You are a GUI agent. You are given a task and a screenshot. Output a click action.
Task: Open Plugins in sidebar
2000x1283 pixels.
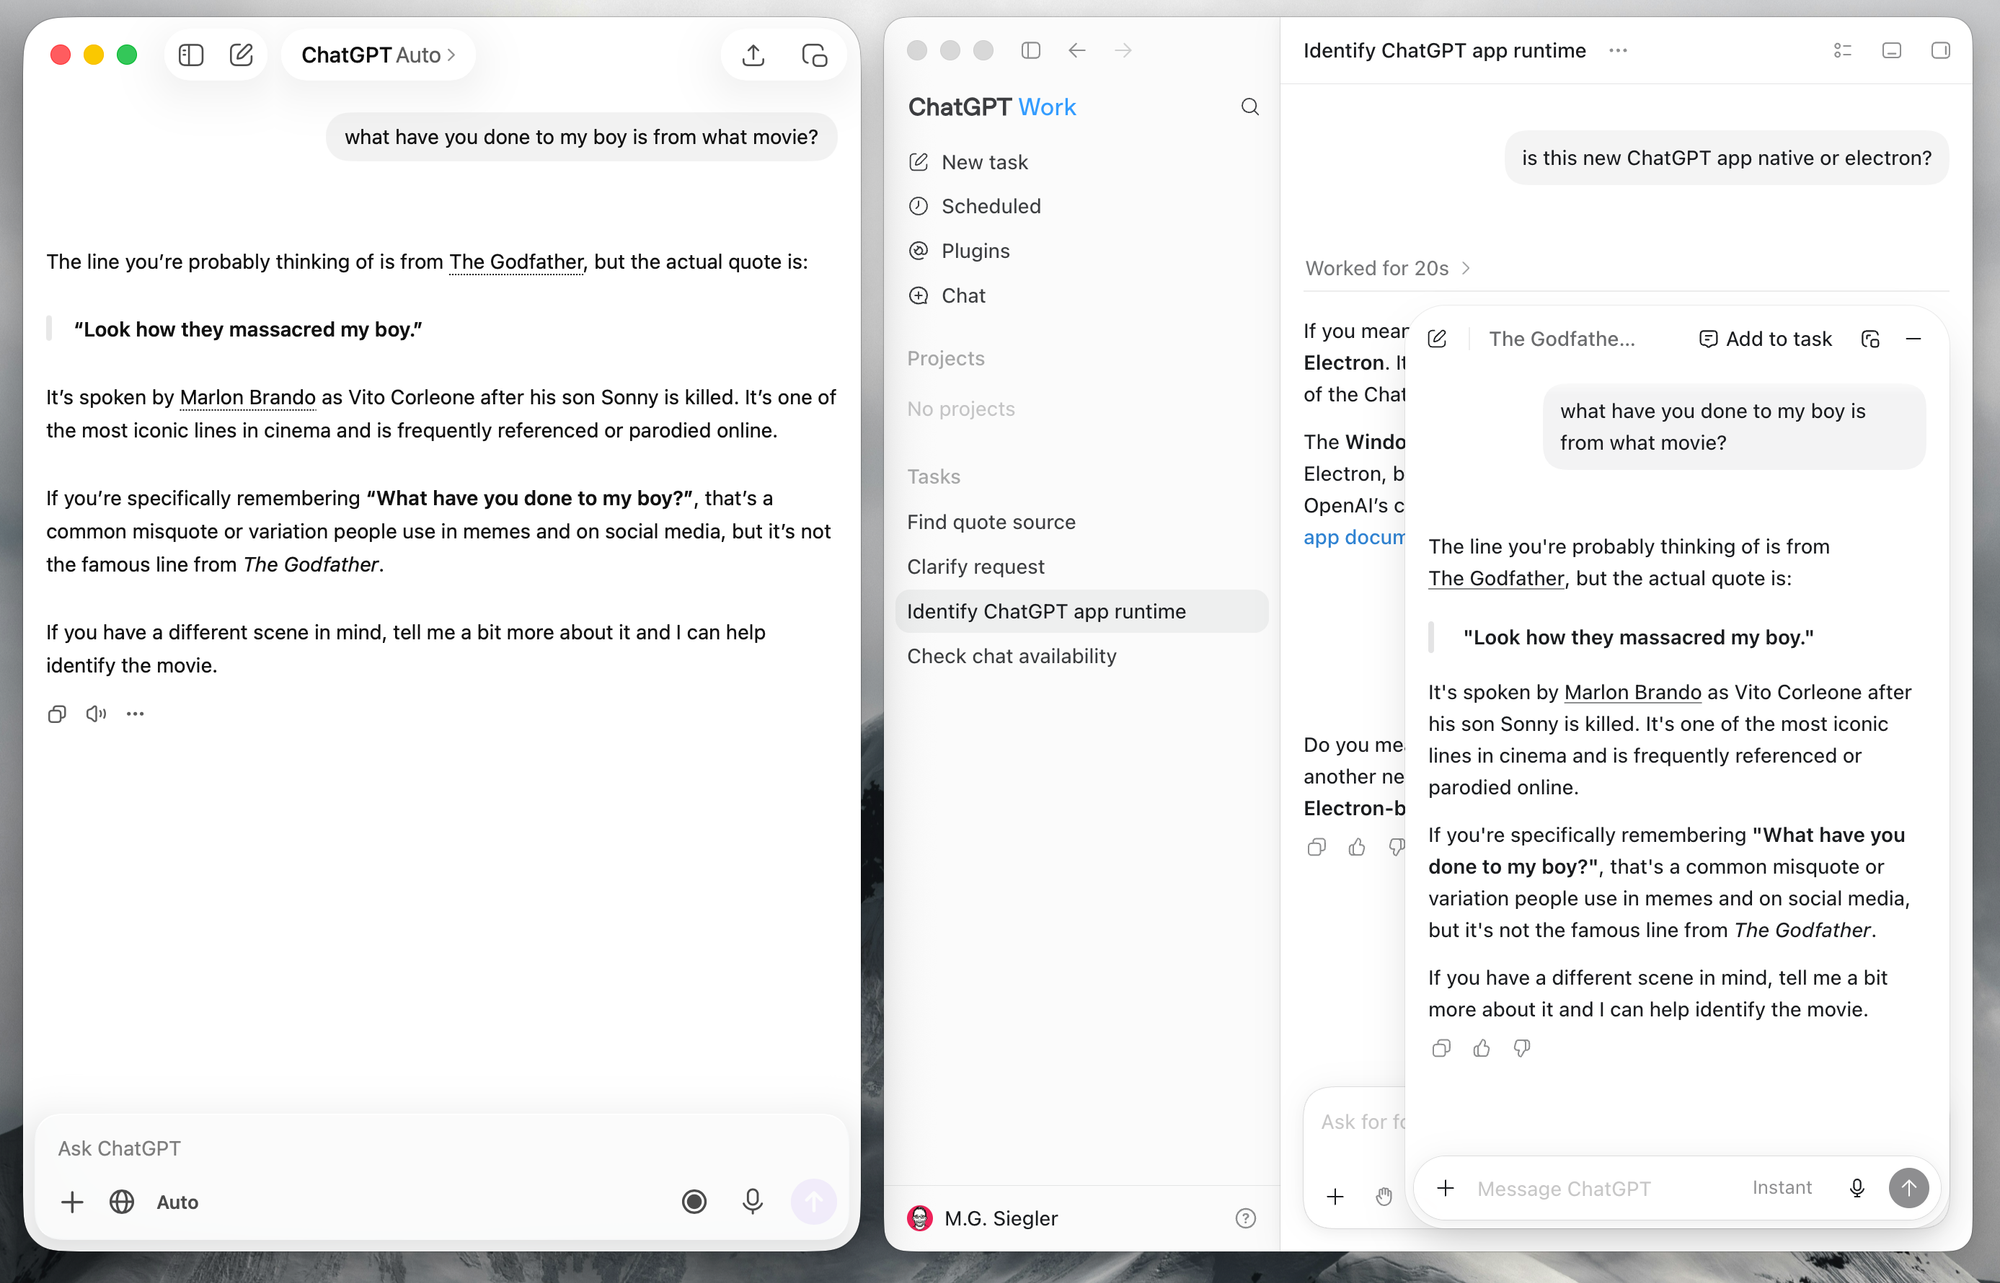[1083, 251]
